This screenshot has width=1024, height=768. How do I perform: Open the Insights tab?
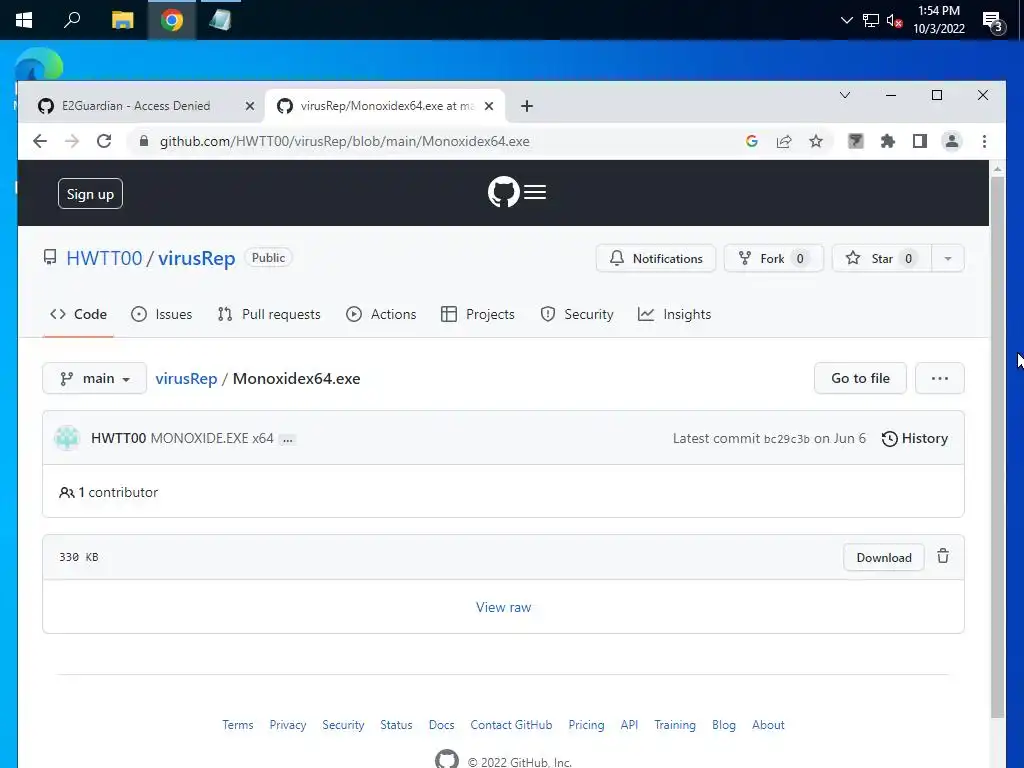point(675,314)
